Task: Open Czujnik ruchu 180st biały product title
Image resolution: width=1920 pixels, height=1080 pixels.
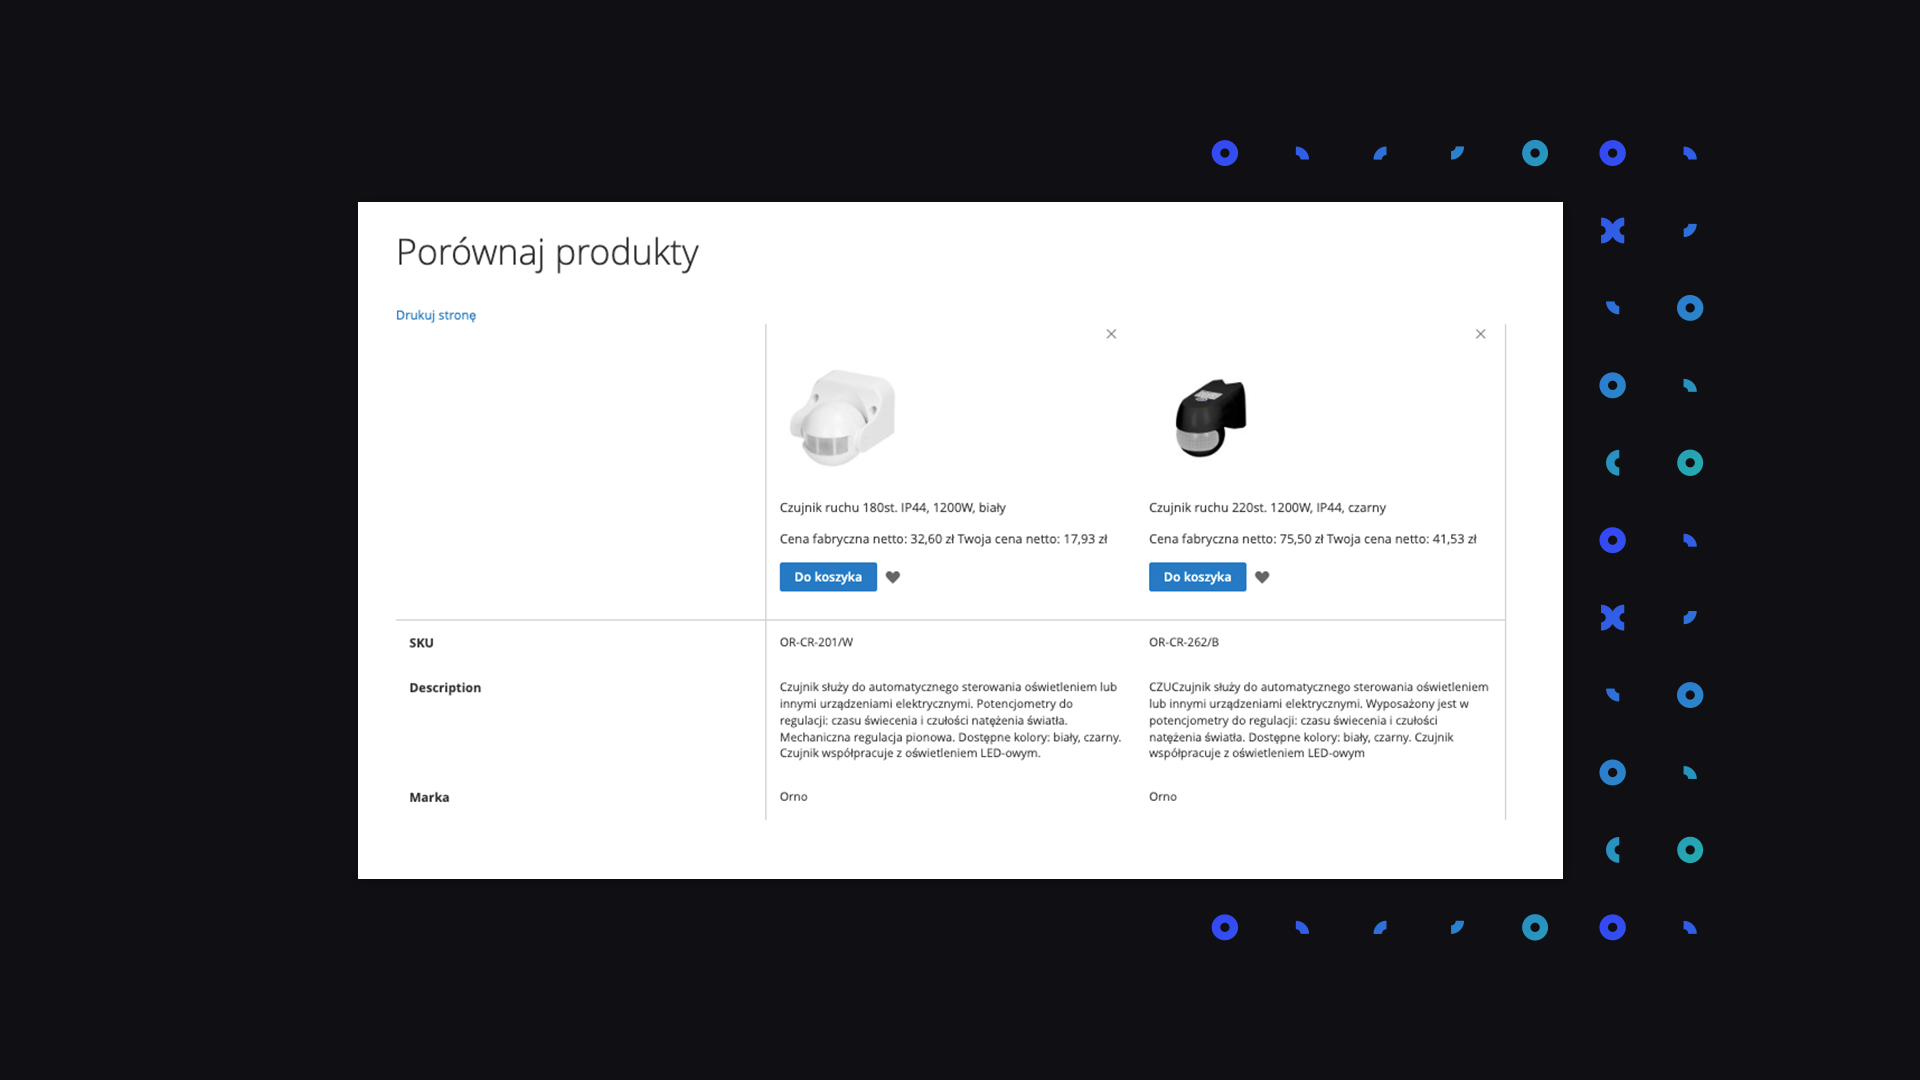Action: point(892,508)
